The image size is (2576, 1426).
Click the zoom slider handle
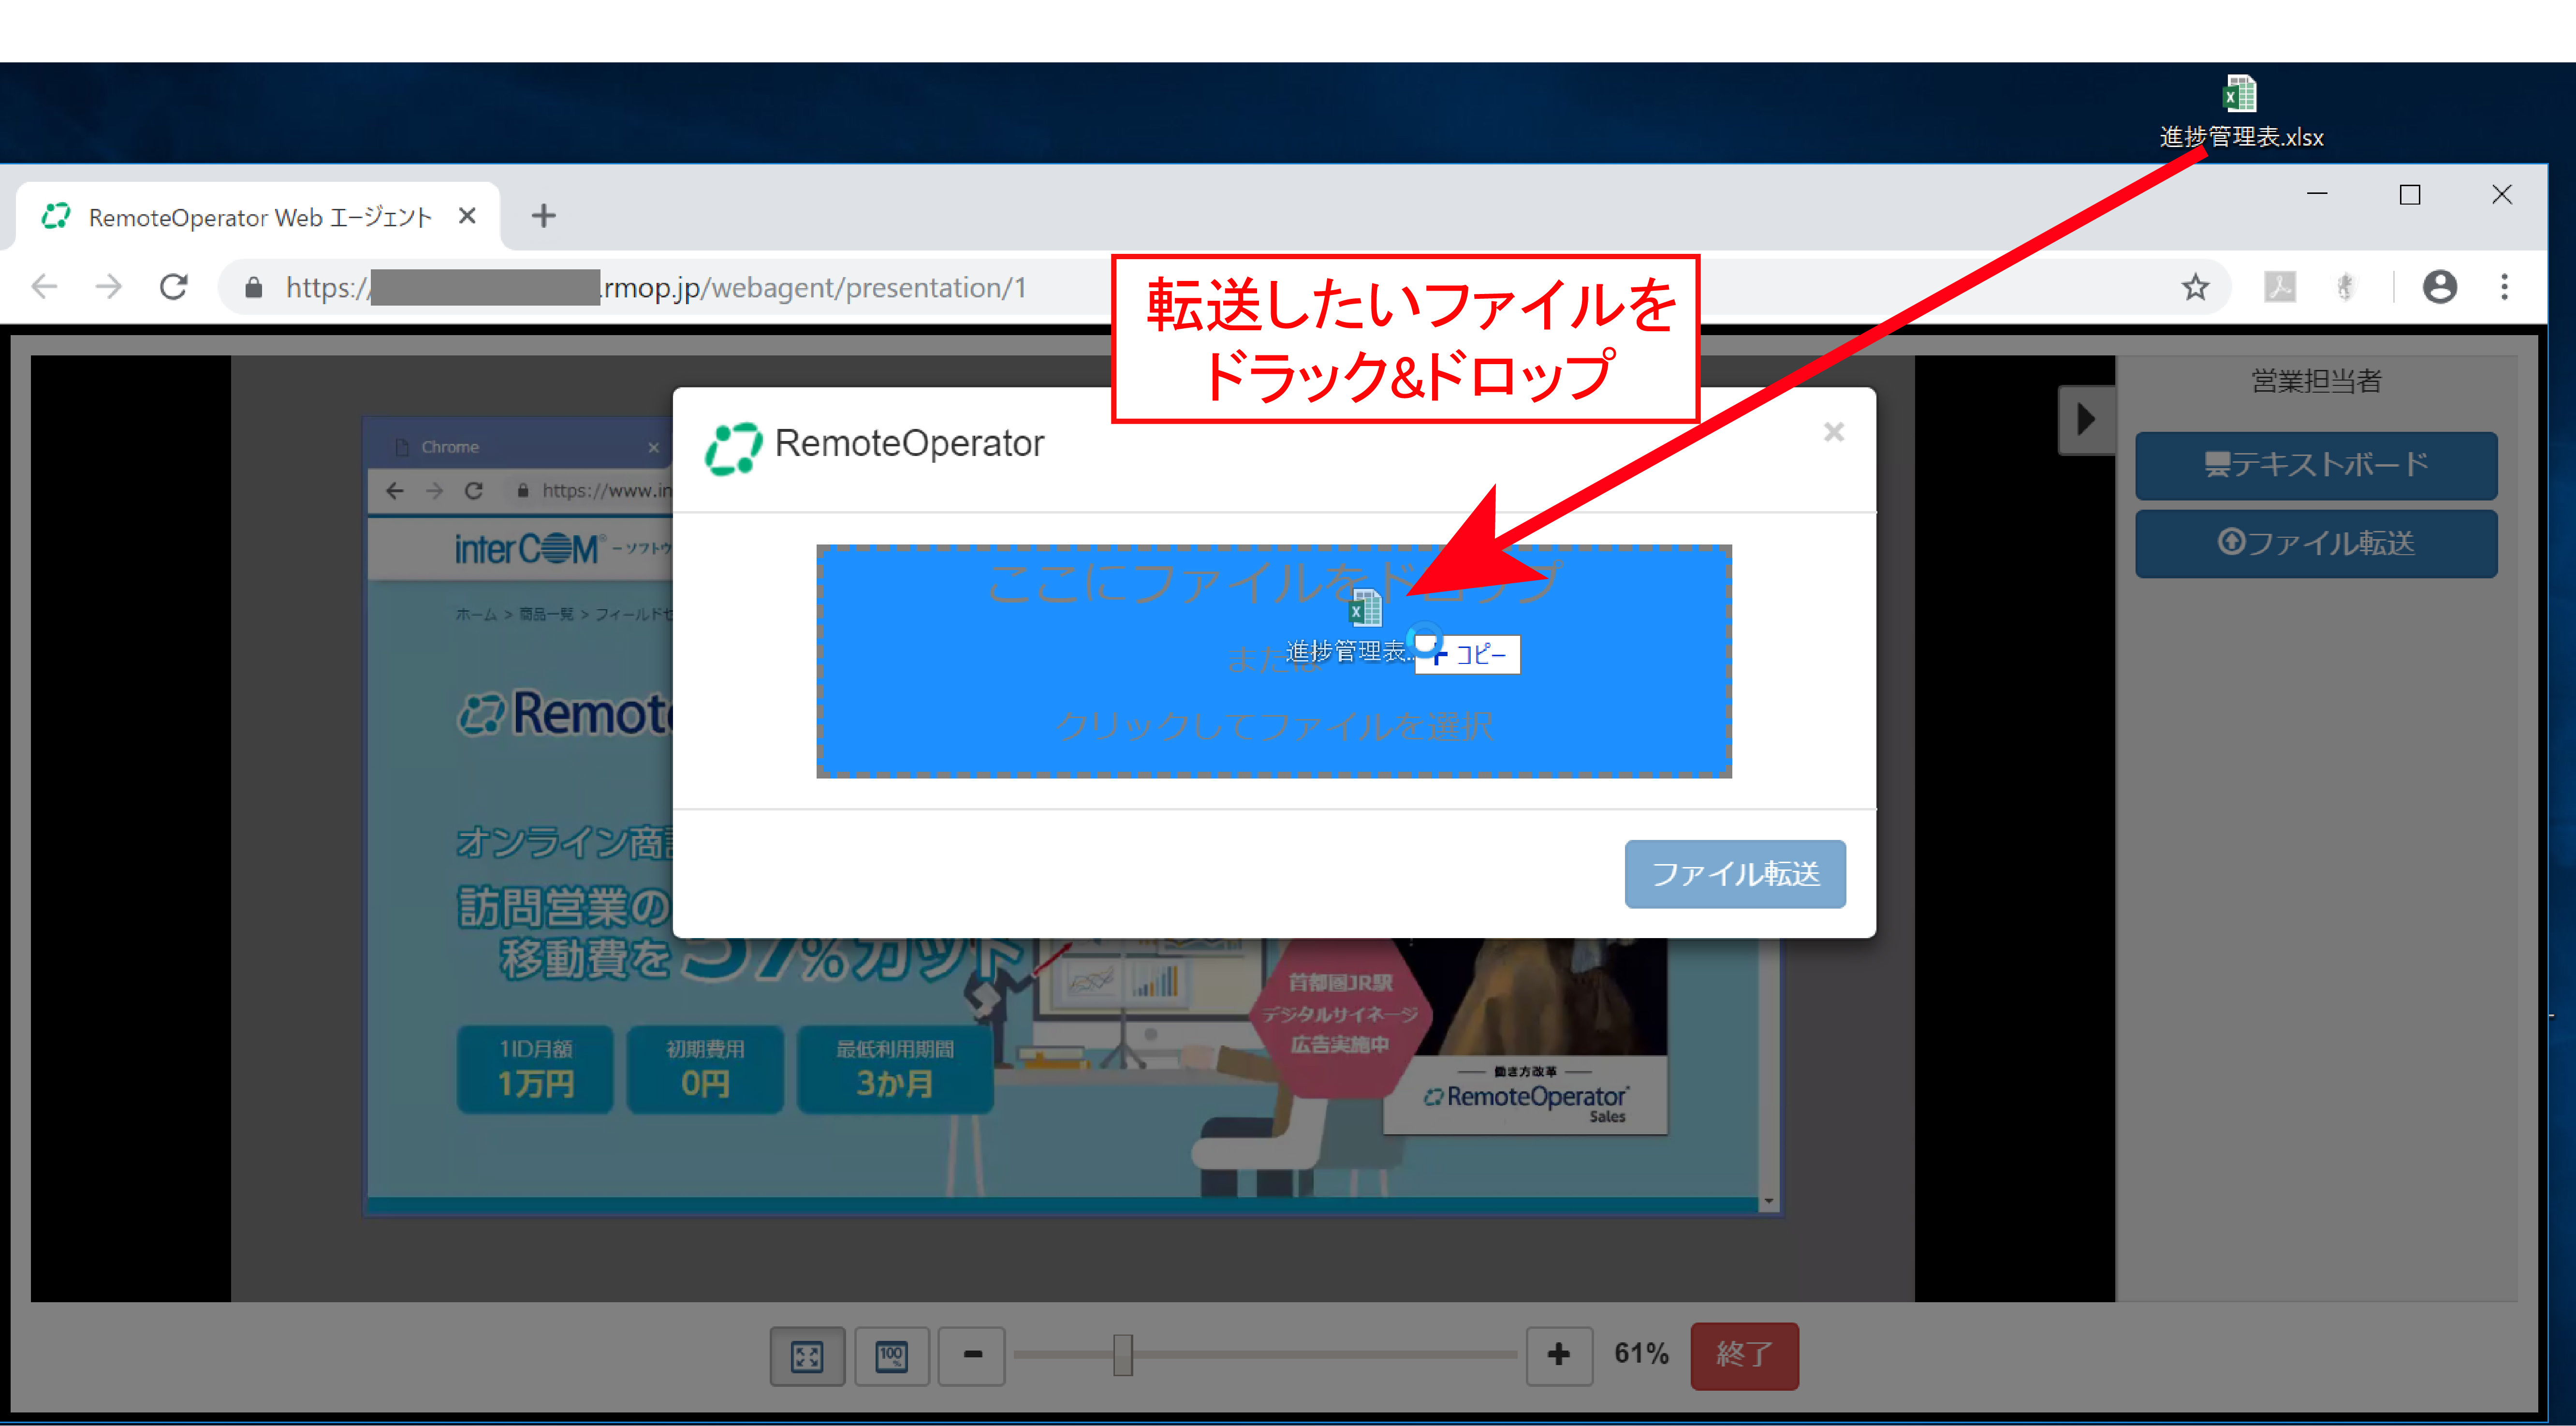tap(1122, 1355)
